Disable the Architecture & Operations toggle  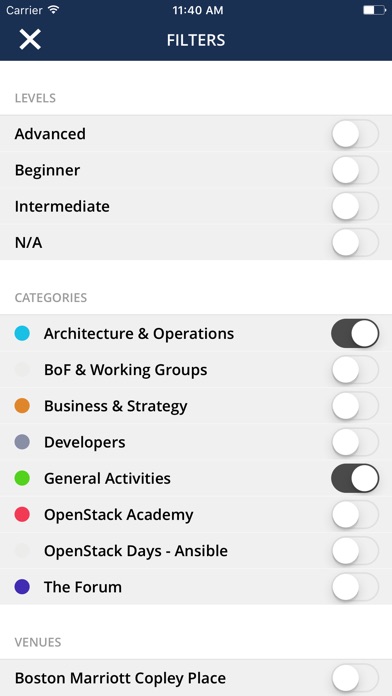355,333
